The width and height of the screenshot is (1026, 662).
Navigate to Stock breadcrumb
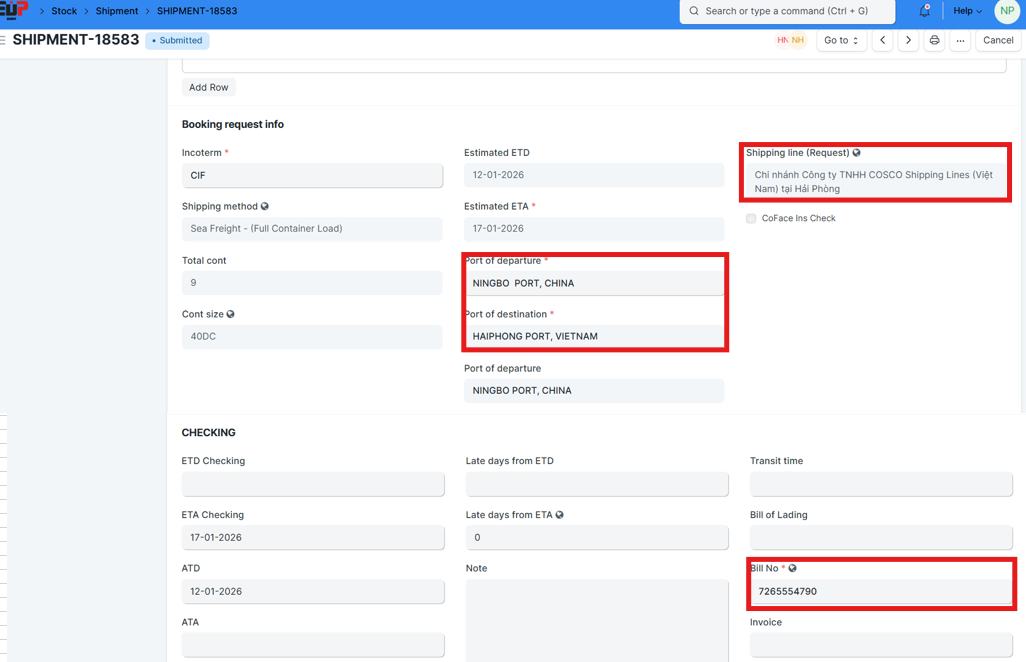[64, 11]
